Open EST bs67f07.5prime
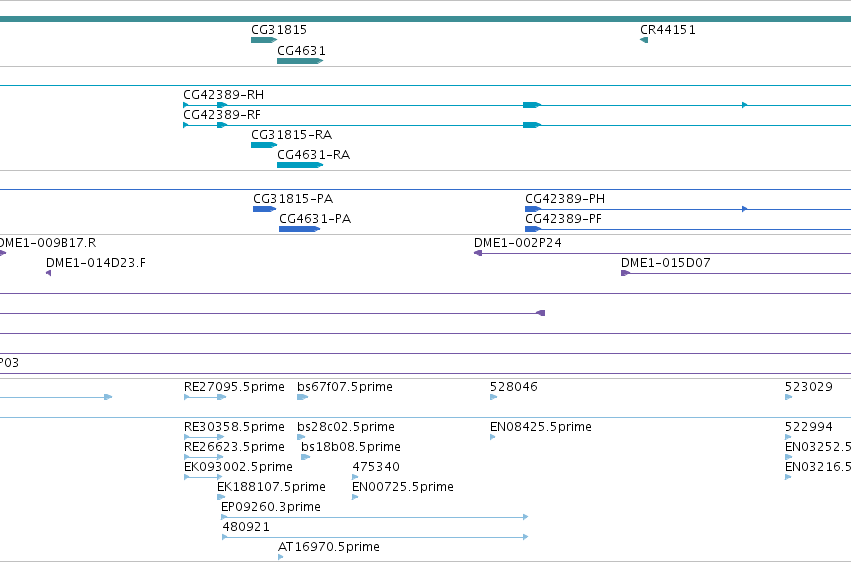851x562 pixels. click(x=345, y=387)
